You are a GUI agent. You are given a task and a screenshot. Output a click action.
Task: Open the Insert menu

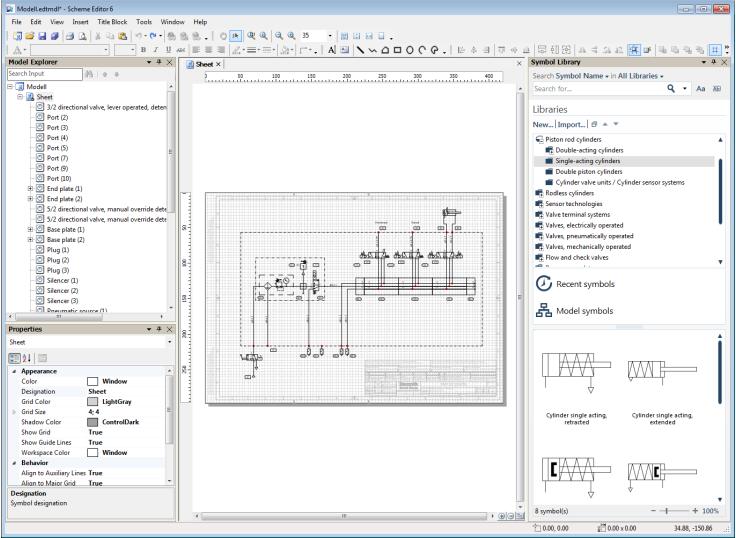[x=80, y=22]
